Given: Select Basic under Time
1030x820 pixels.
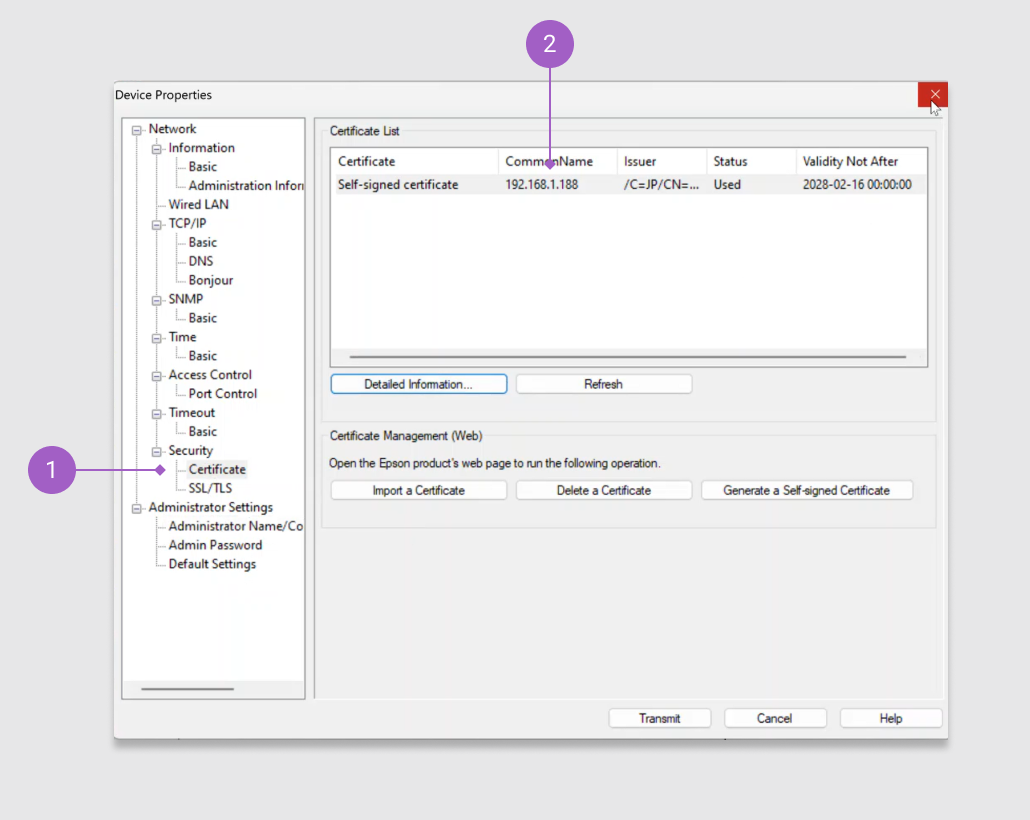Looking at the screenshot, I should click(x=202, y=356).
